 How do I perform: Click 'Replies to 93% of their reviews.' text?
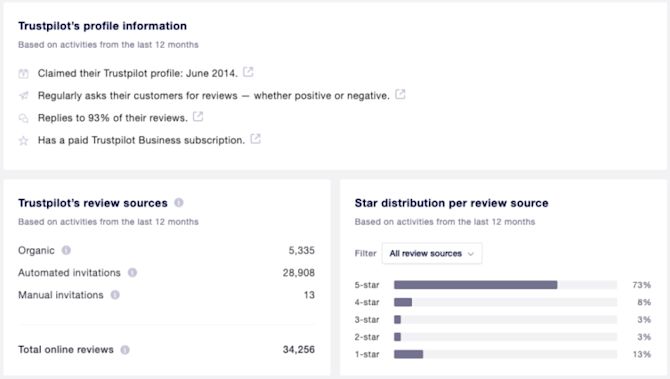pos(113,118)
